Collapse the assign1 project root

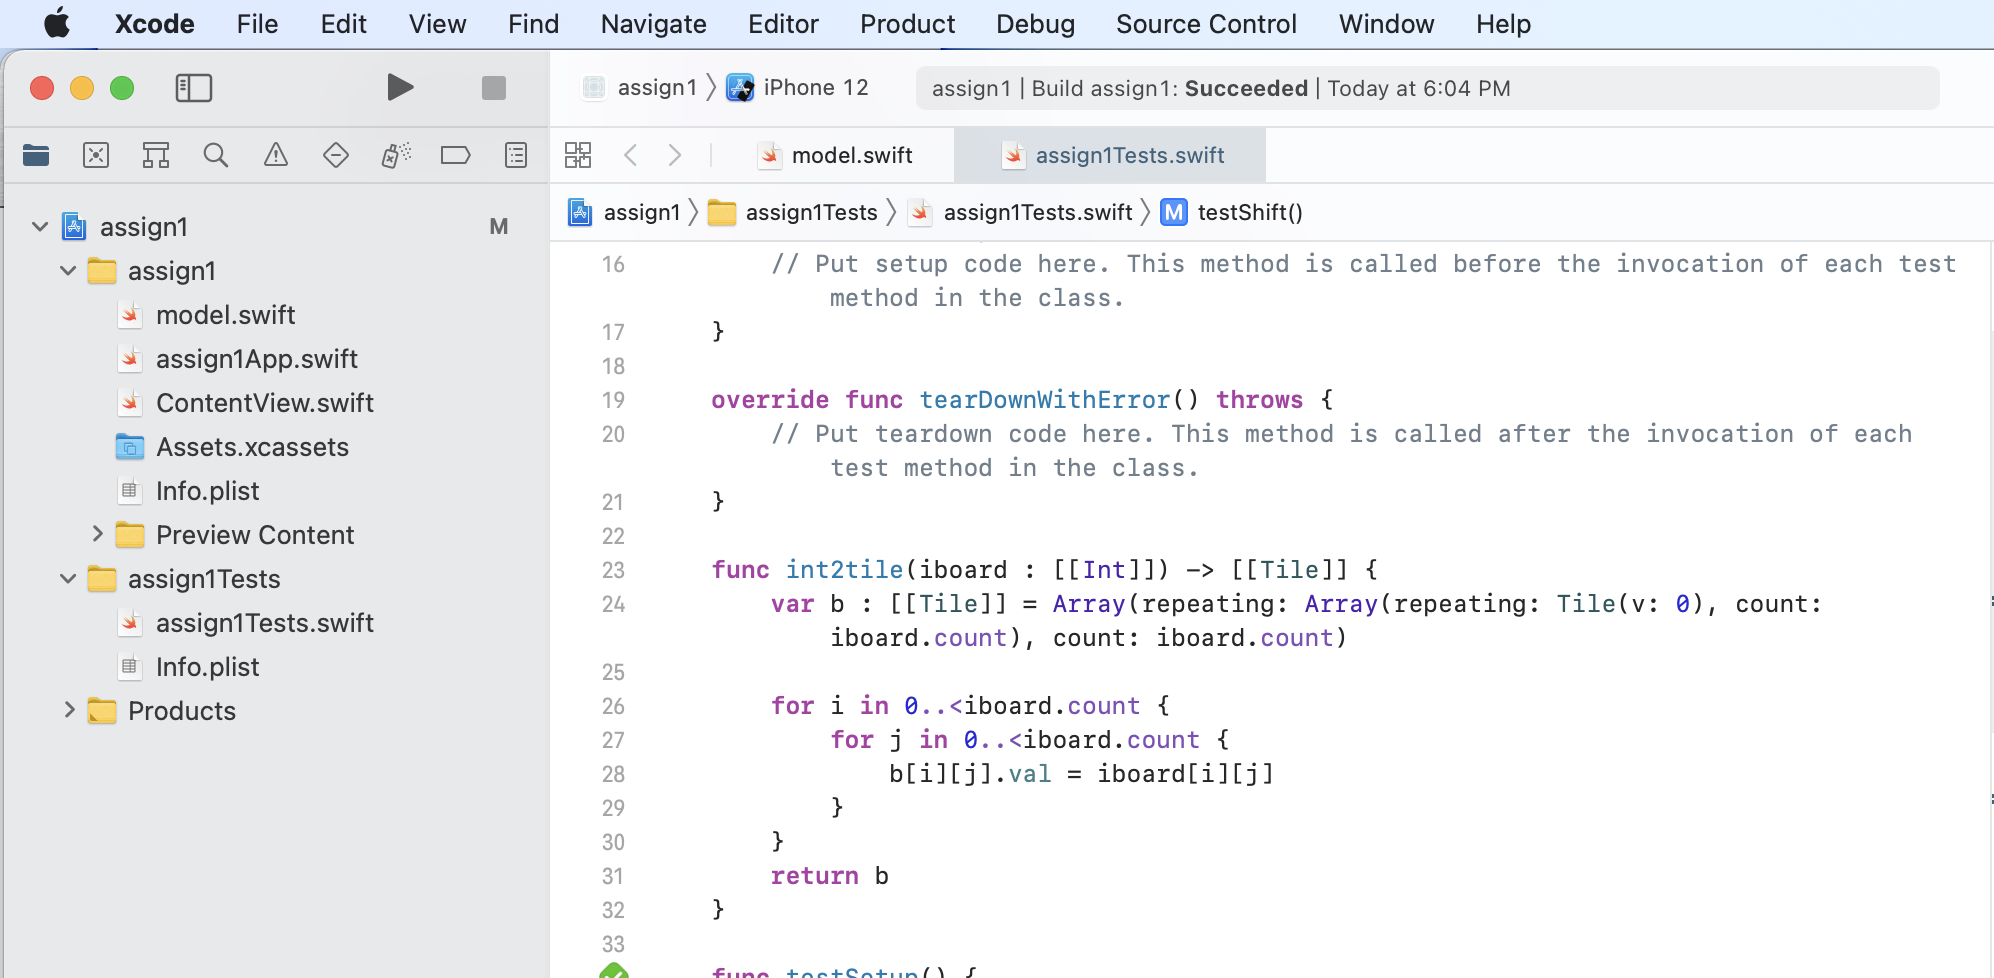40,227
